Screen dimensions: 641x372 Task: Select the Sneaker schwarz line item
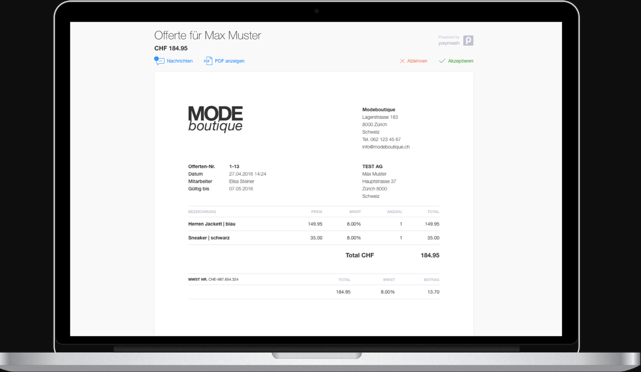pos(314,238)
